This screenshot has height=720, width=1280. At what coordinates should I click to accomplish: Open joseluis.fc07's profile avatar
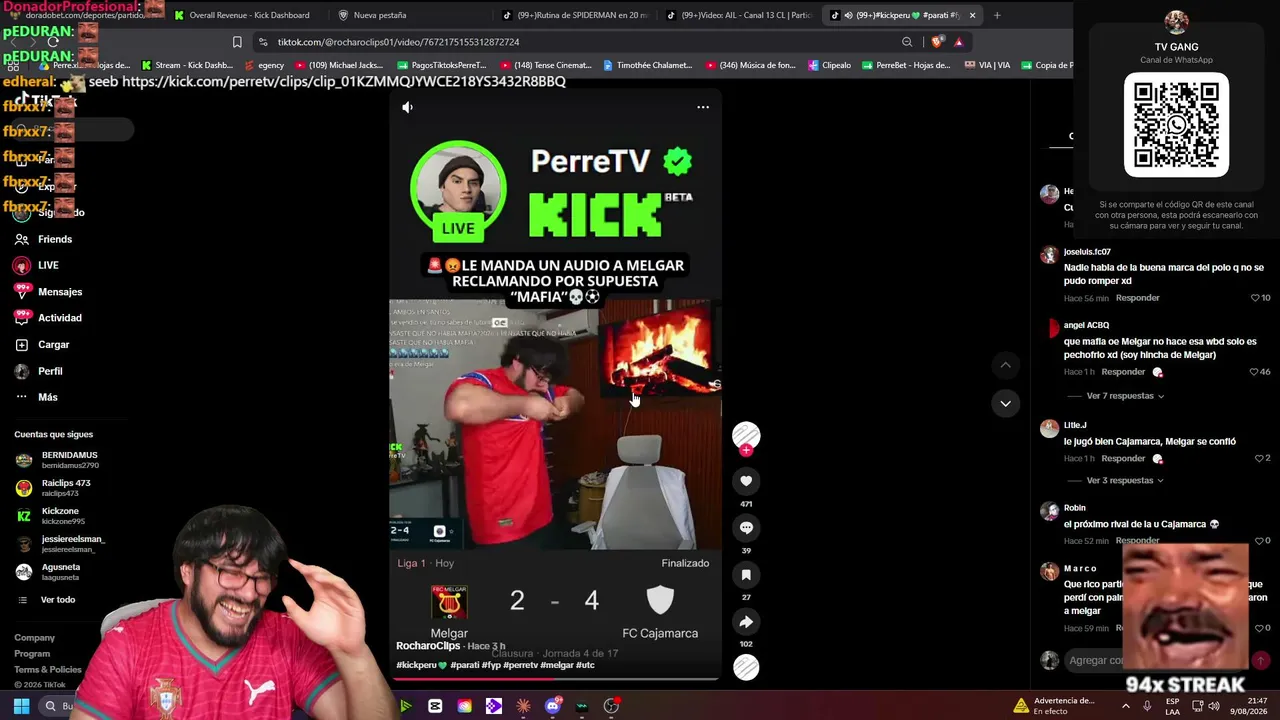click(1049, 255)
